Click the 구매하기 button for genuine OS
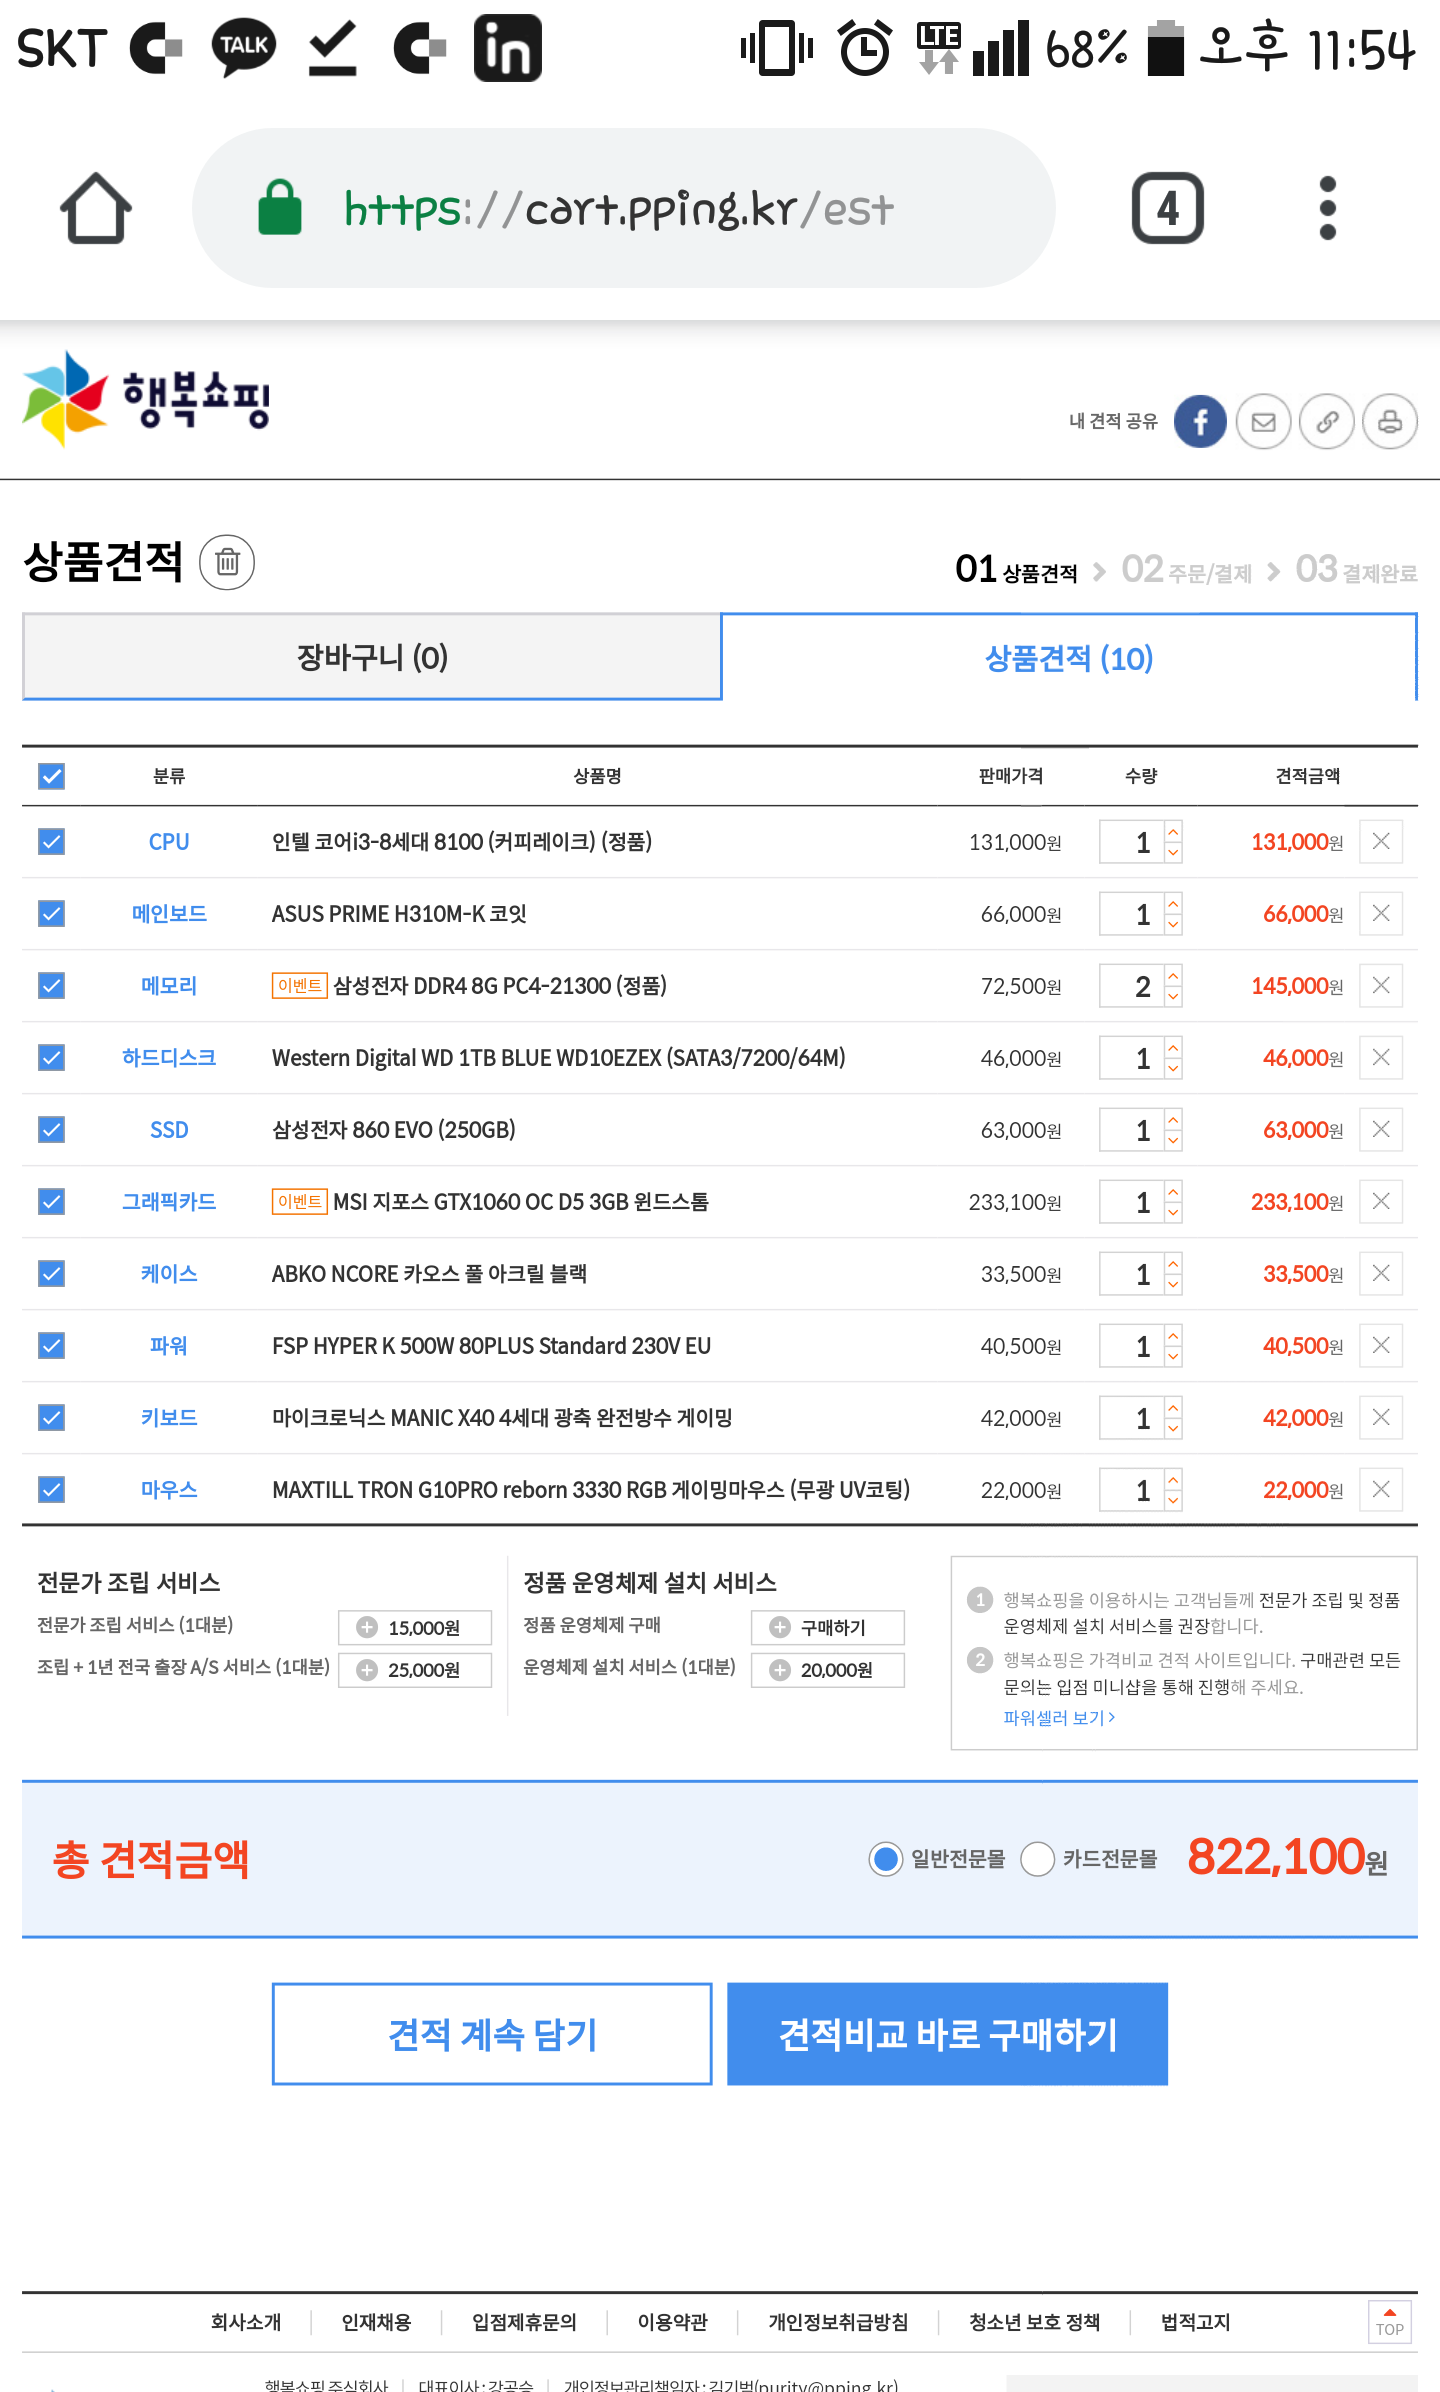The width and height of the screenshot is (1440, 2392). [828, 1627]
